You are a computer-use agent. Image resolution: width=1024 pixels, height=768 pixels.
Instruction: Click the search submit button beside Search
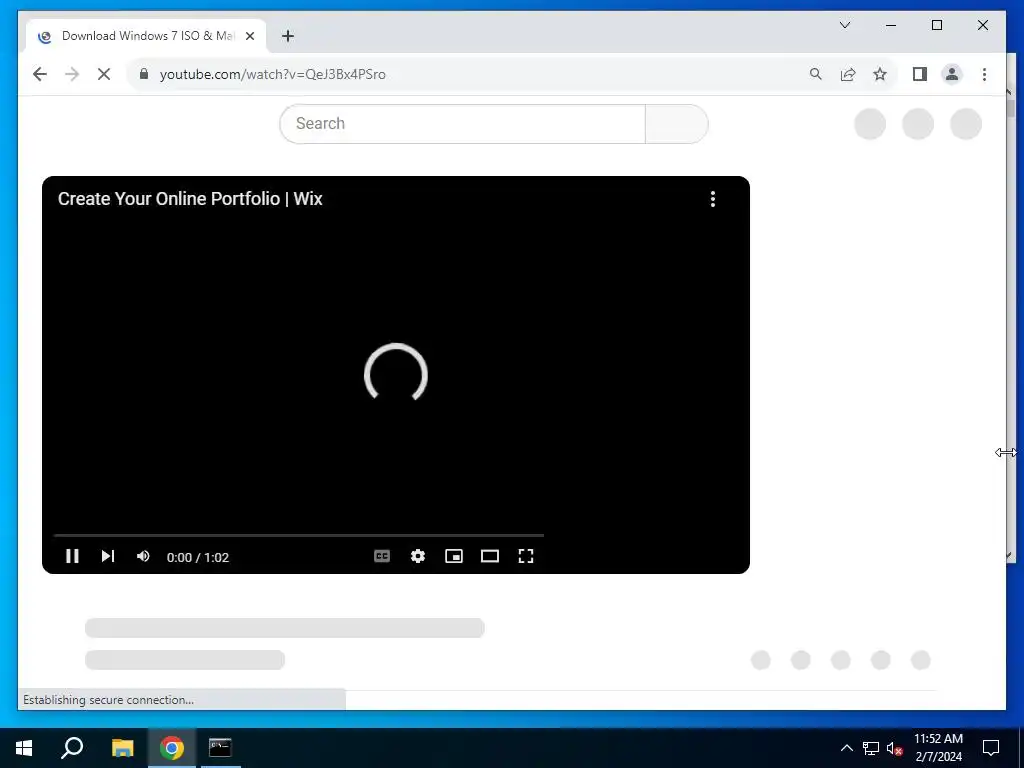(677, 123)
